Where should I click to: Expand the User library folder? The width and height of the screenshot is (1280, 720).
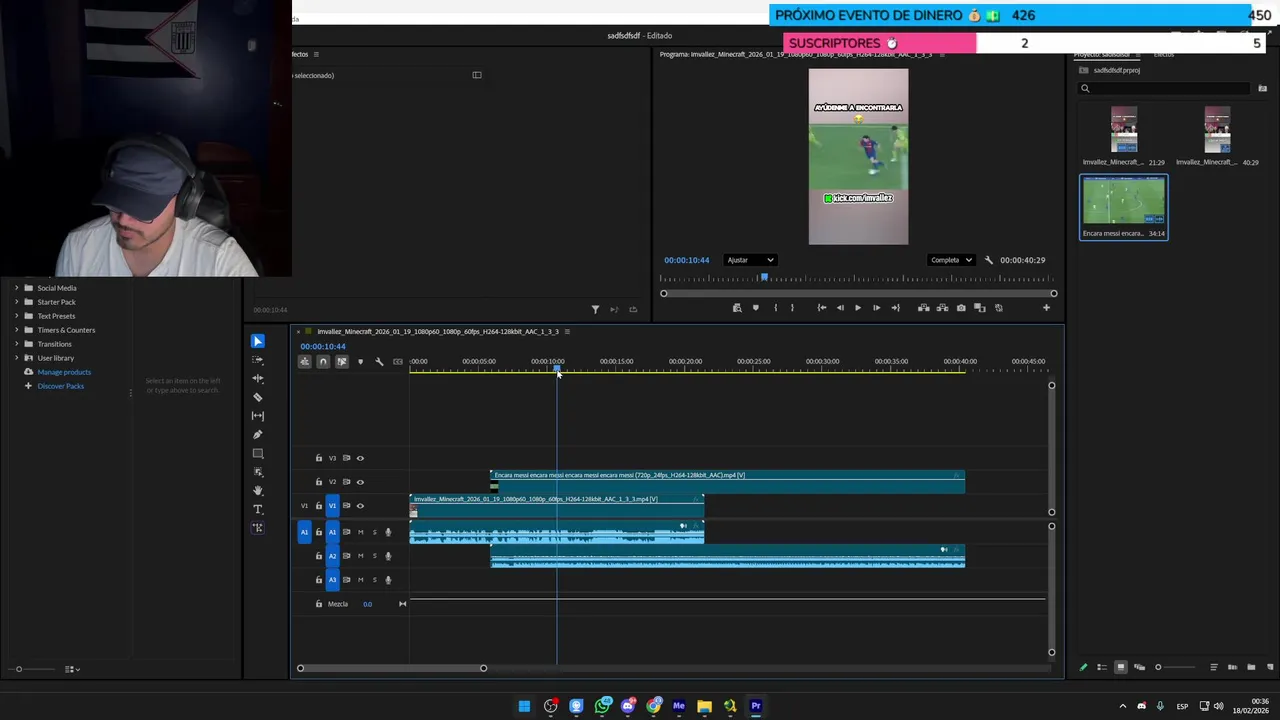point(16,358)
